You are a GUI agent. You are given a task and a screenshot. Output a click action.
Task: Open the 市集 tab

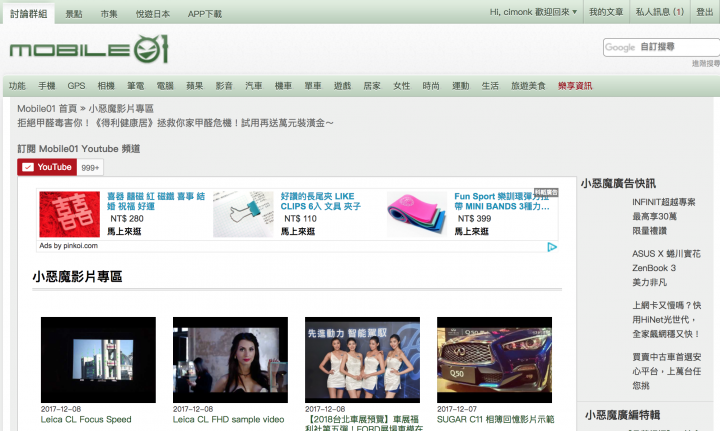tap(109, 14)
